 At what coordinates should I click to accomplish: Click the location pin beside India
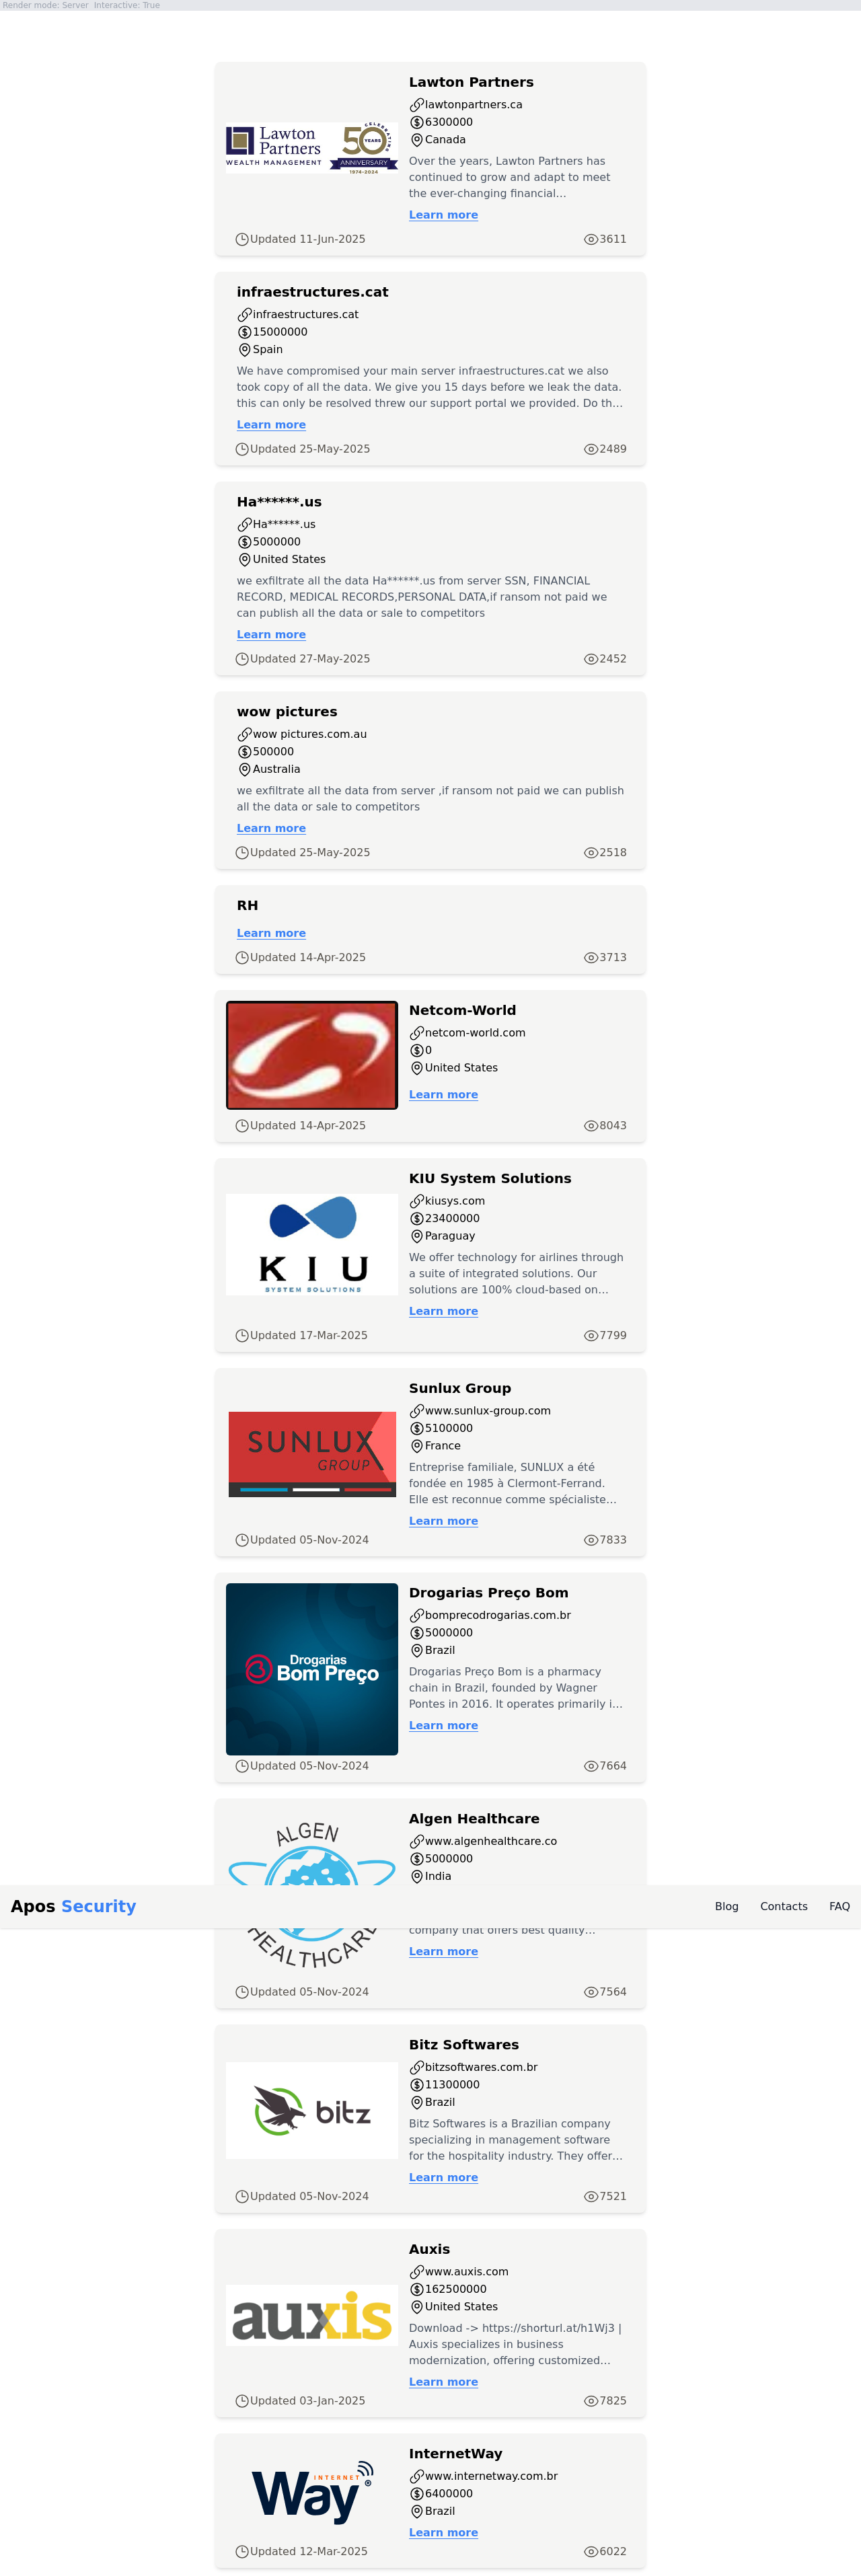[416, 1877]
